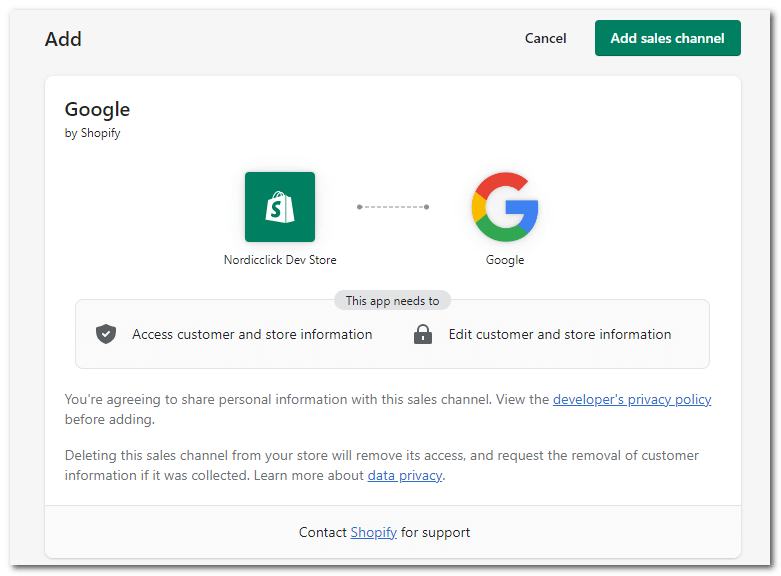Click the 'by Shopify' subtitle
This screenshot has width=781, height=576.
point(93,133)
